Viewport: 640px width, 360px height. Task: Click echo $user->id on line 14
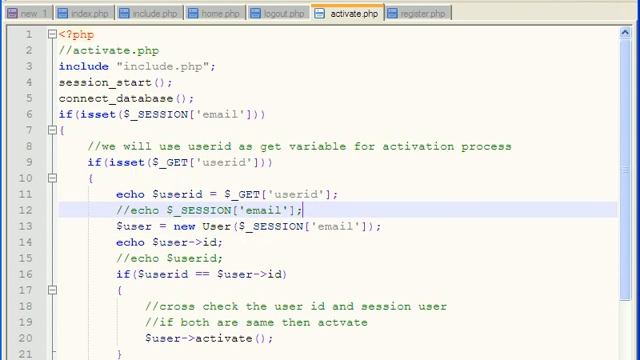(x=169, y=242)
